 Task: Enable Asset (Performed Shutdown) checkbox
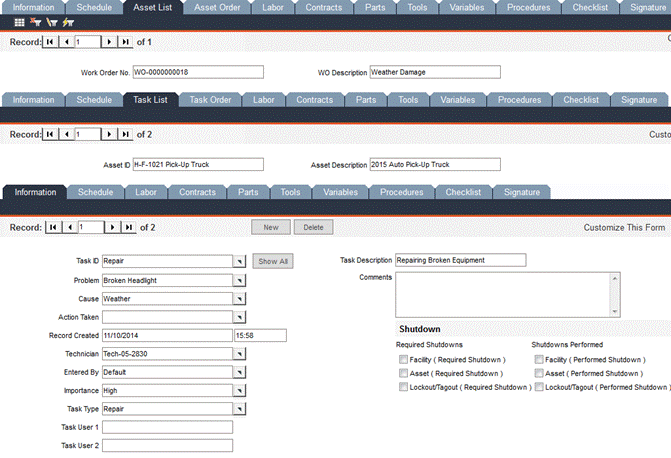pyautogui.click(x=540, y=373)
